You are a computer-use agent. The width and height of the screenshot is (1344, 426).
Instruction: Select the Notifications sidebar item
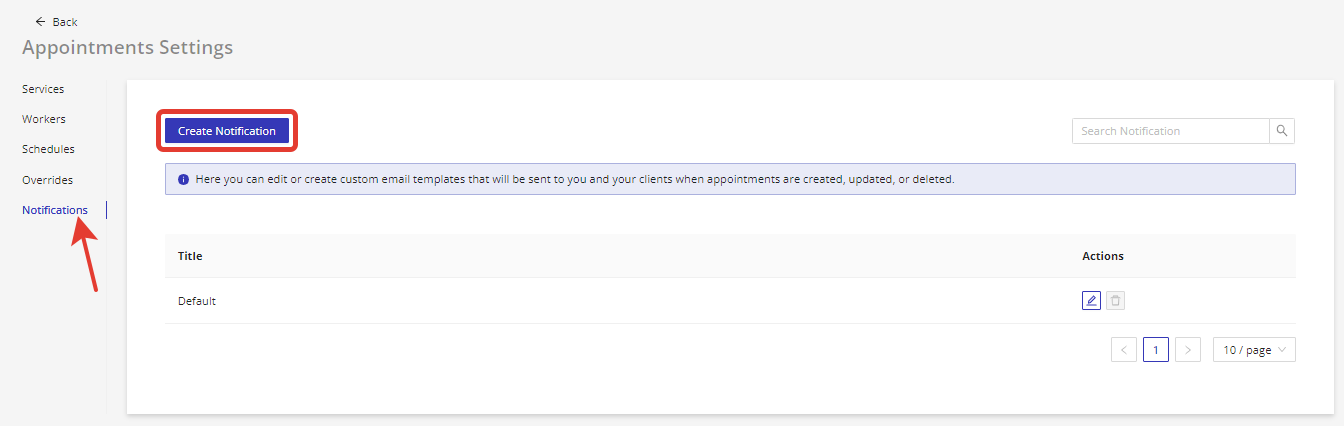(x=55, y=210)
